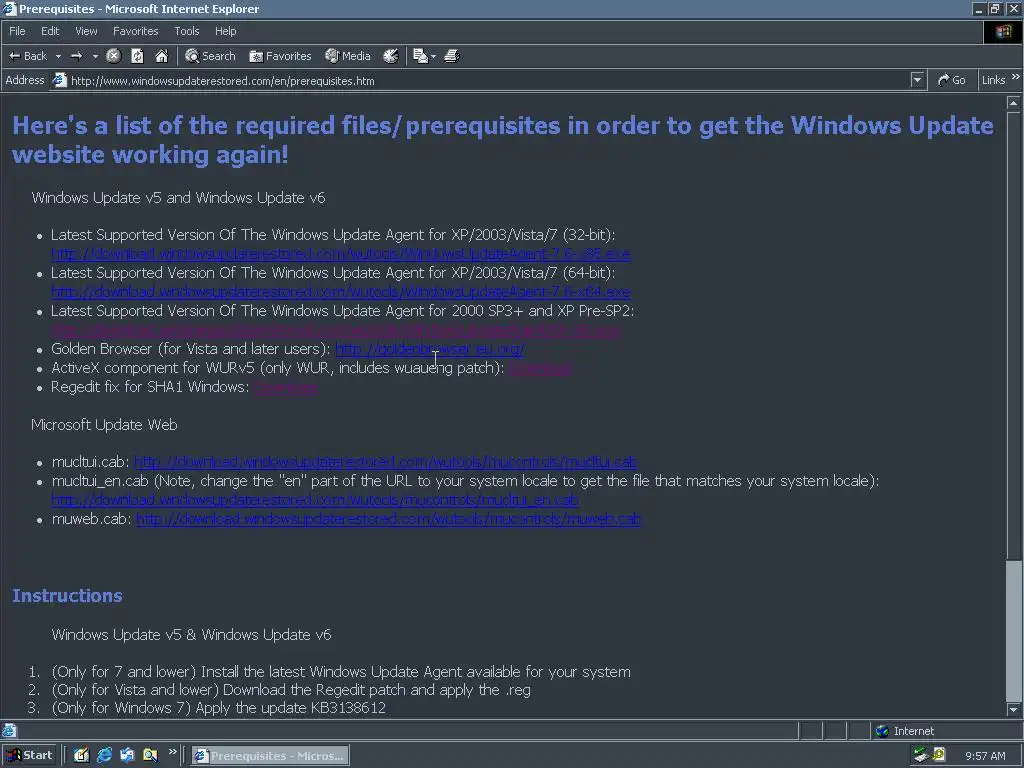
Task: Open the 32-bit Windows Update Agent download link
Action: coord(341,254)
